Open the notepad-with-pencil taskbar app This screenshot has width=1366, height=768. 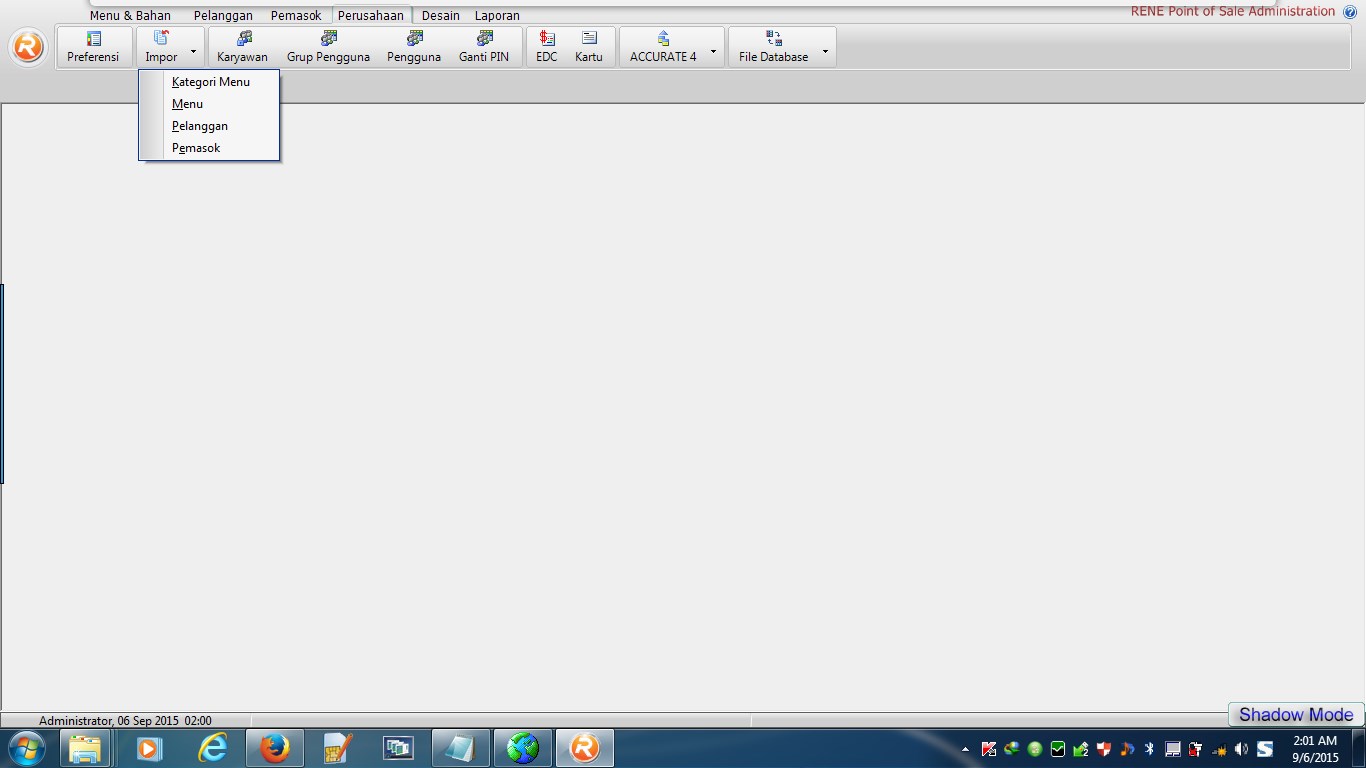(337, 748)
